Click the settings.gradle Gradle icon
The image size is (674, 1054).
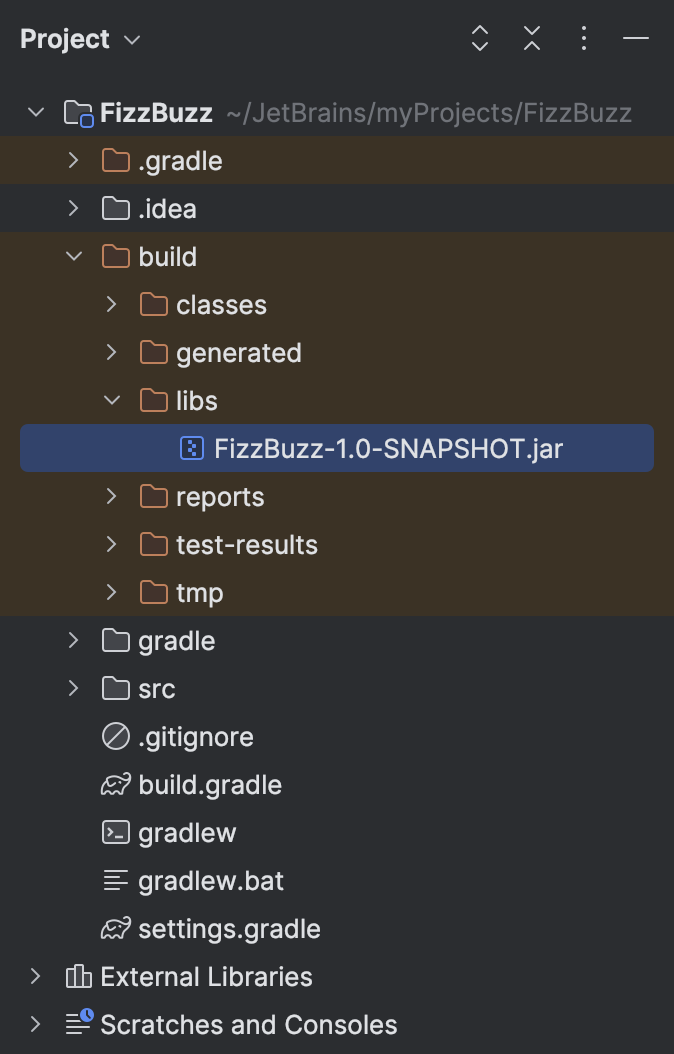point(117,929)
